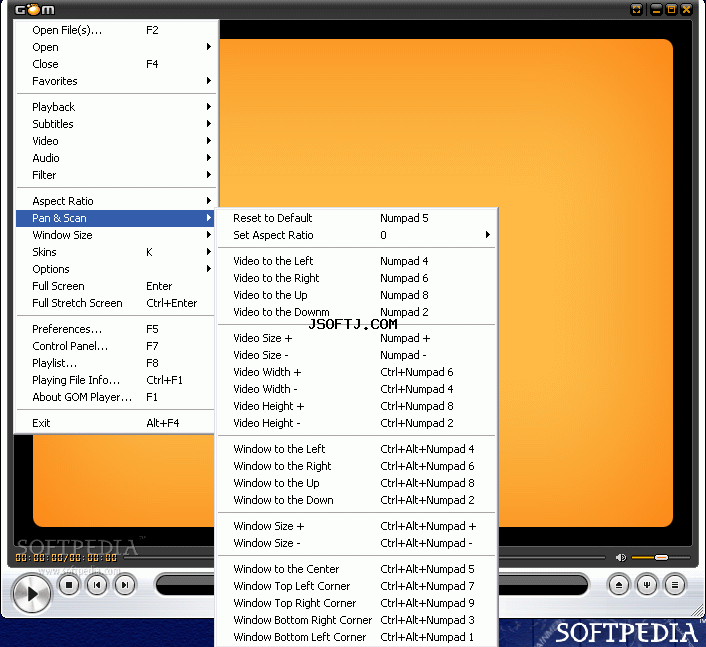Select Video Size + item

point(357,338)
